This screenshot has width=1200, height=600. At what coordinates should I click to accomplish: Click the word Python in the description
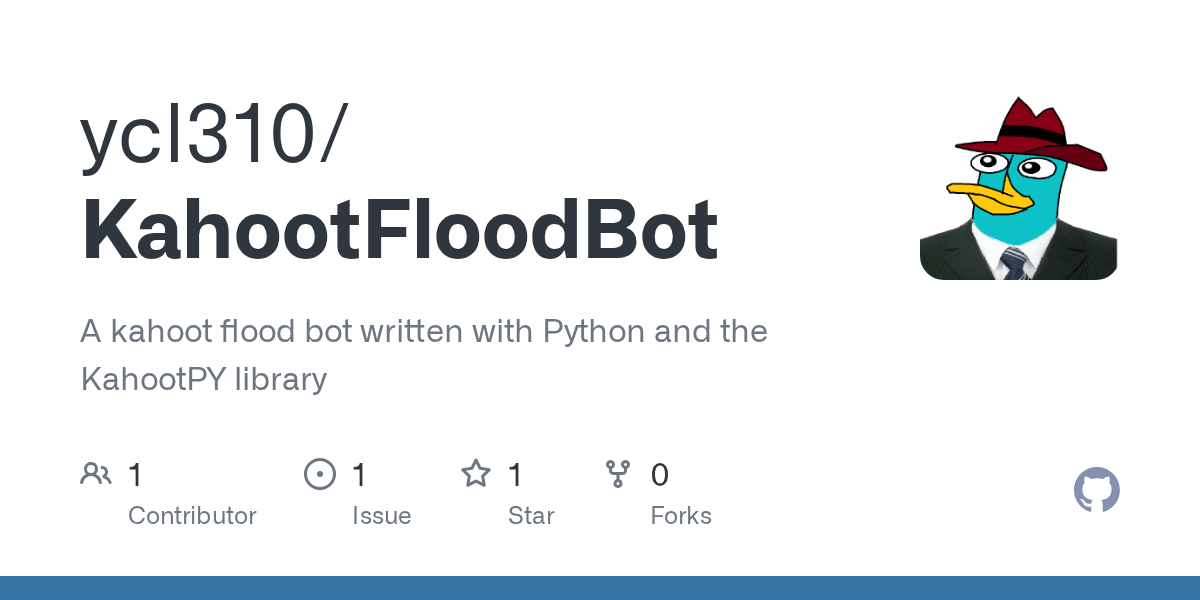pos(593,331)
